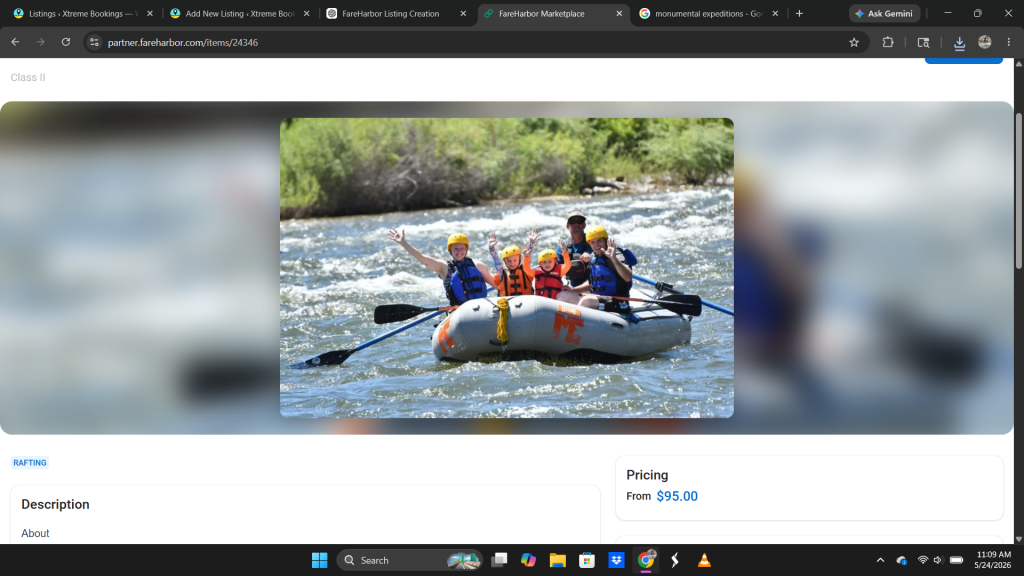Close the monumental expeditions tab
The width and height of the screenshot is (1024, 576).
coord(775,13)
